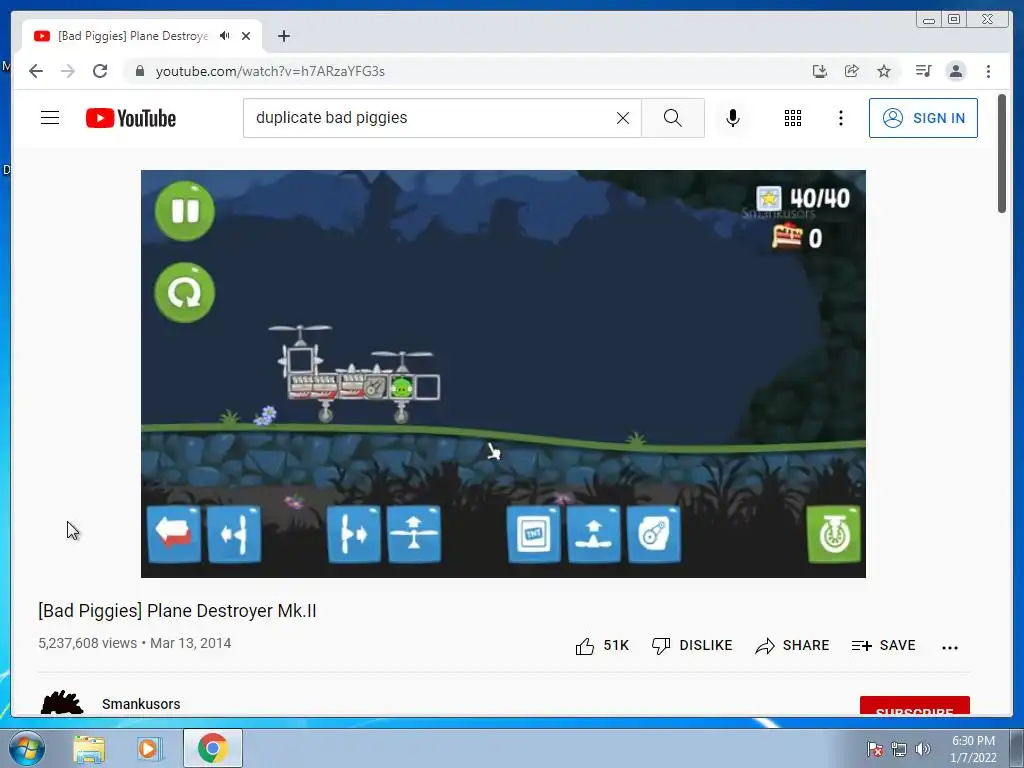Click the engine button in game controls

tap(654, 534)
